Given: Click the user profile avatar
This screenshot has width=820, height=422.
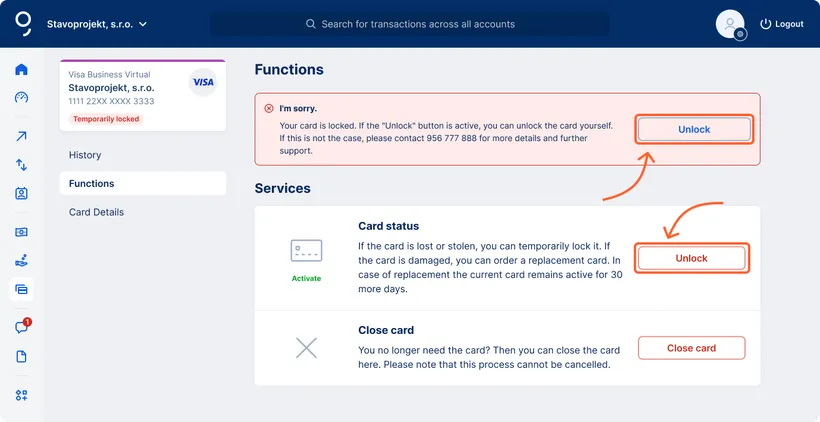Looking at the screenshot, I should point(730,24).
